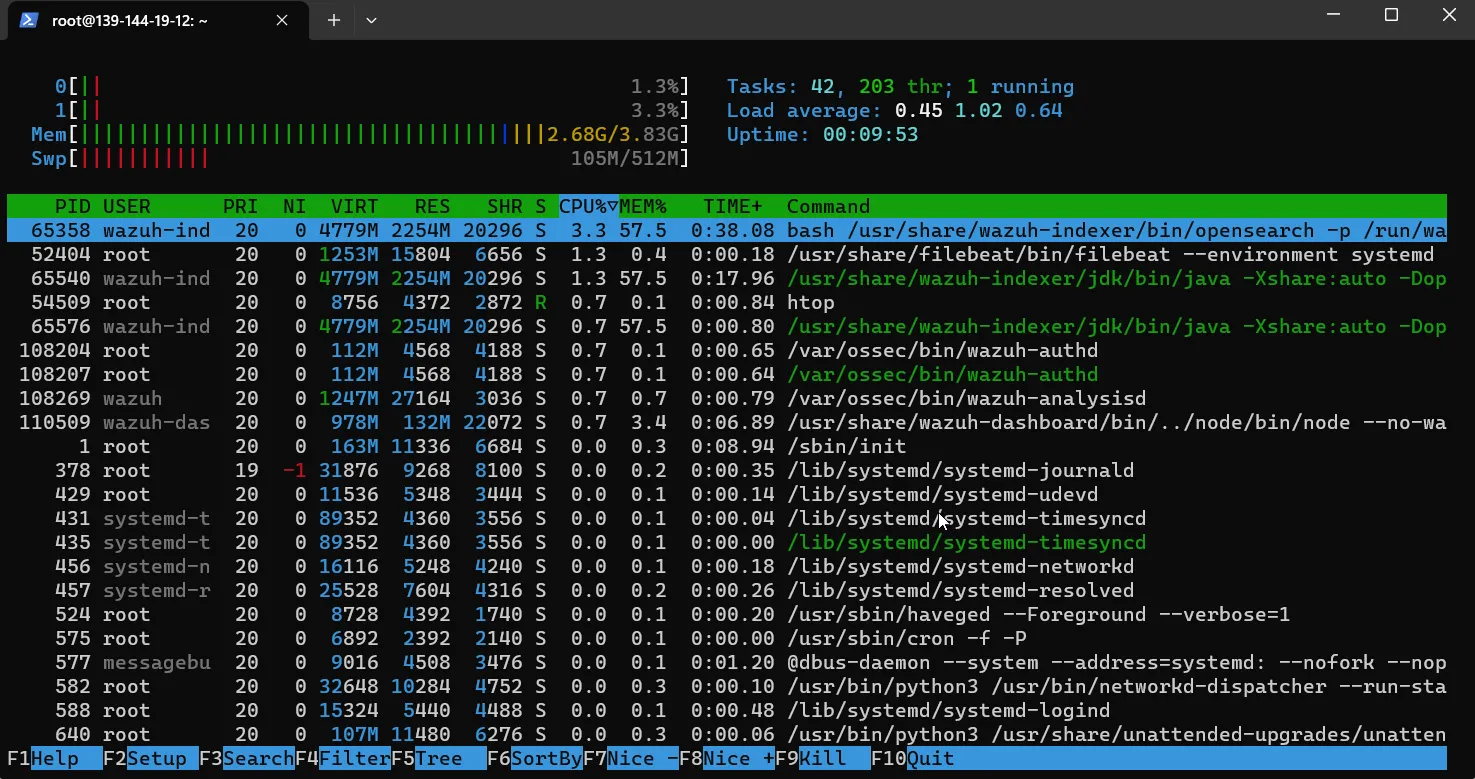The image size is (1475, 779).
Task: Click the CPU% sorted column header
Action: (589, 206)
